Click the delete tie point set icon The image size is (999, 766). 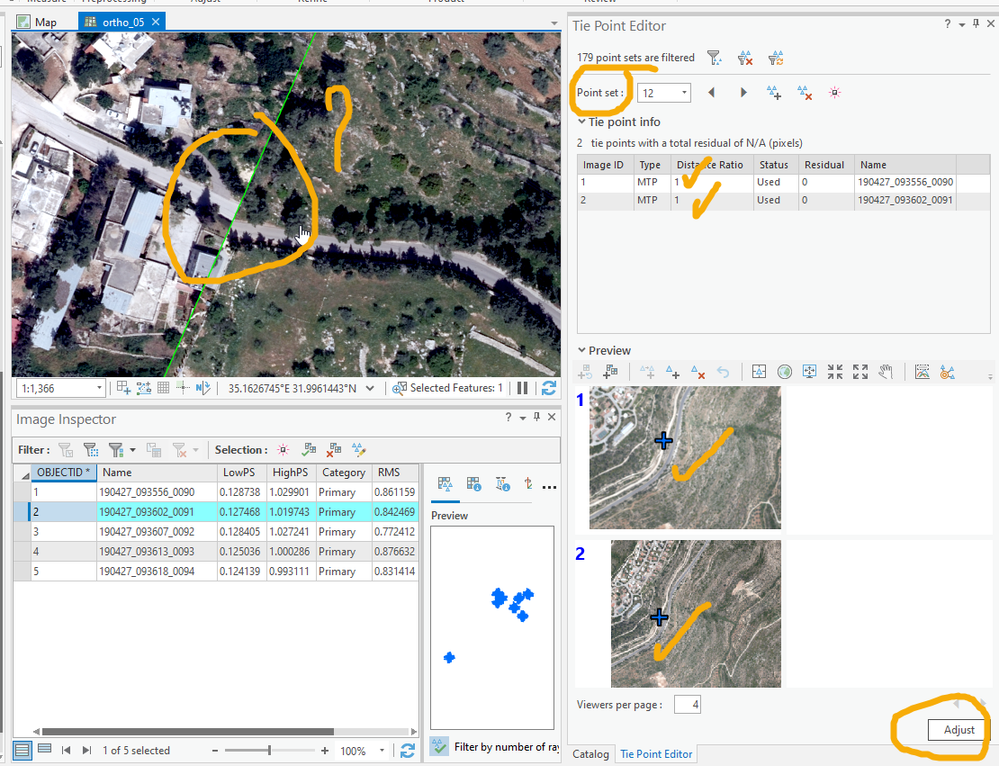click(804, 93)
